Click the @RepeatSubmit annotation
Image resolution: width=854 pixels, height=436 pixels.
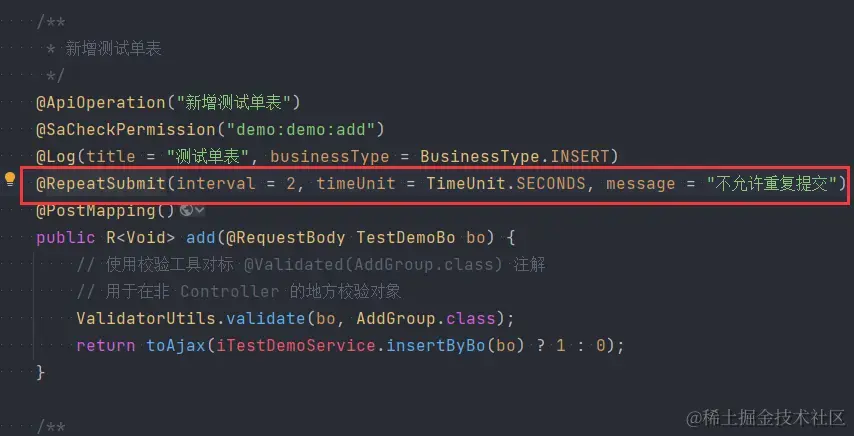click(x=101, y=183)
